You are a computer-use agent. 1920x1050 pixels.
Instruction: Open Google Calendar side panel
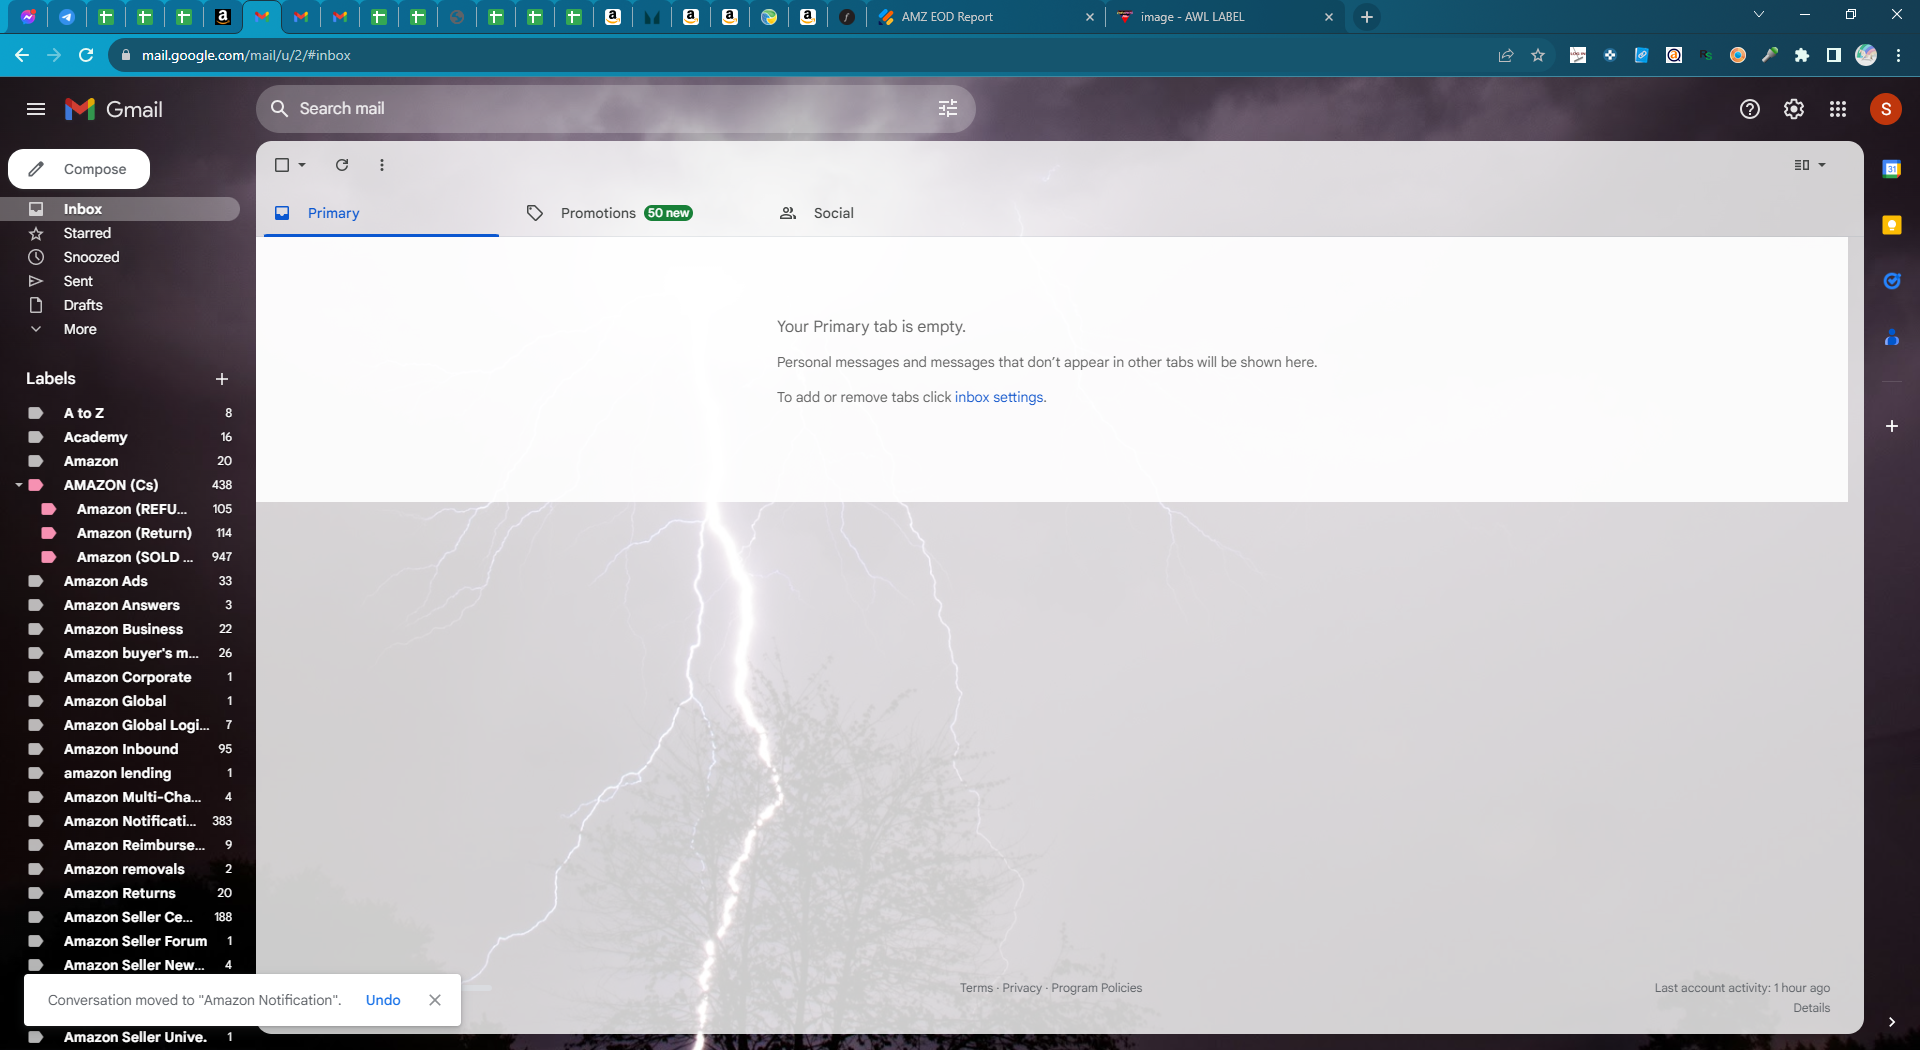pyautogui.click(x=1892, y=169)
